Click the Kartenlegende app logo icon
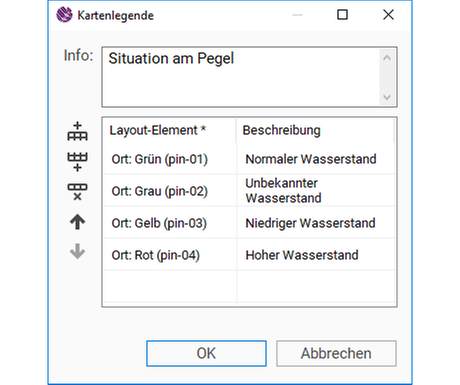Viewport: 460px width, 385px height. pos(64,15)
